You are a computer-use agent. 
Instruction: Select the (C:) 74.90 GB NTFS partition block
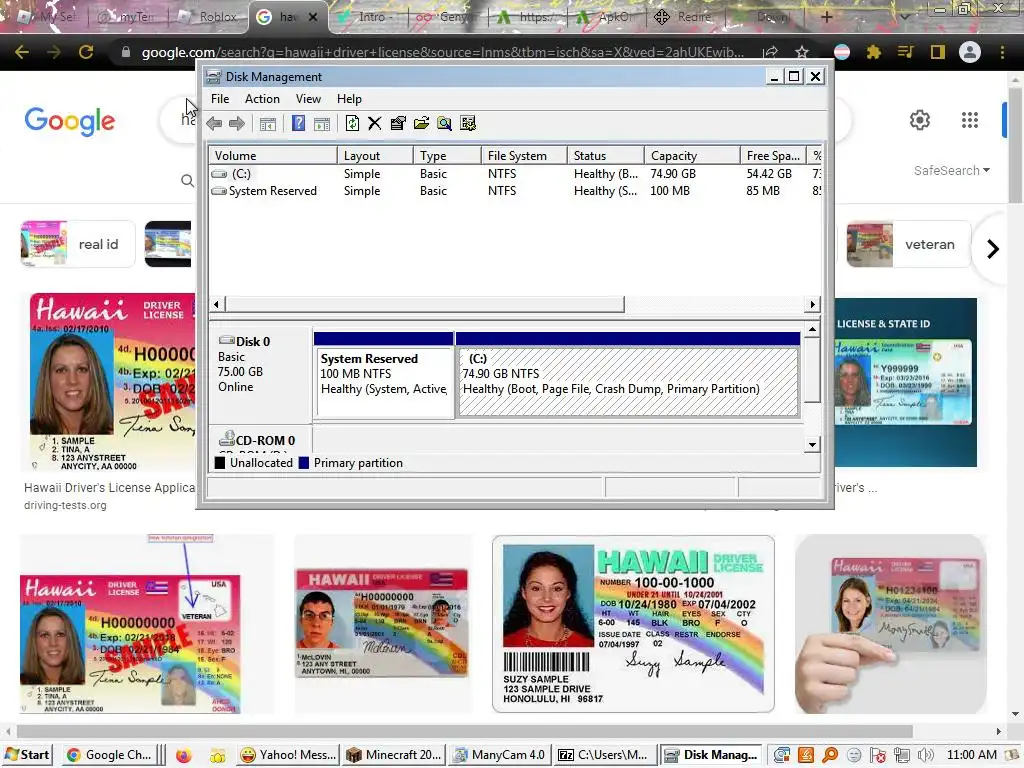[628, 376]
